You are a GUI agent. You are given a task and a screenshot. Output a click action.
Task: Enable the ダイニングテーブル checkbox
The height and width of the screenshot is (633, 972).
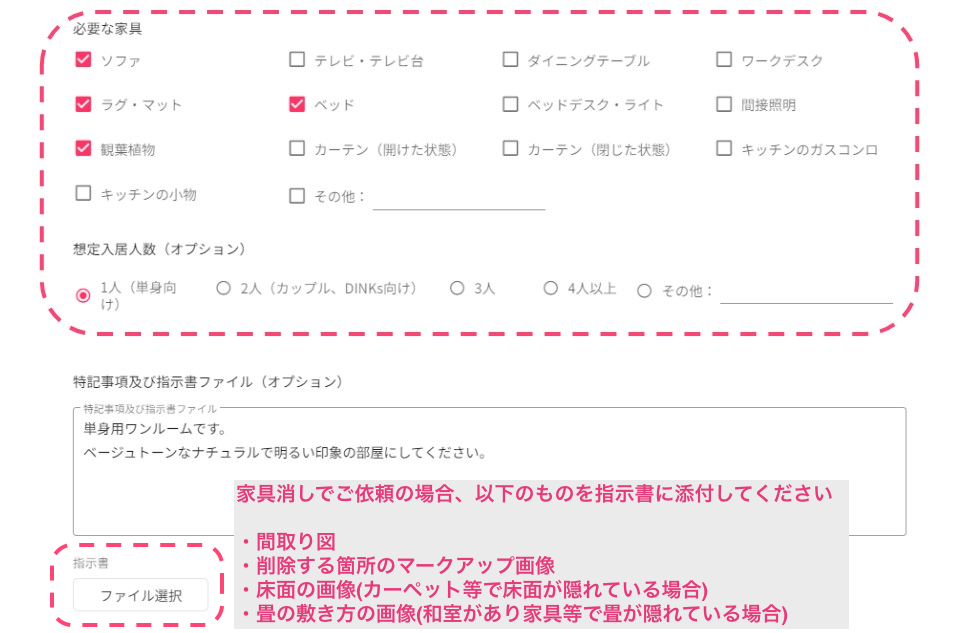click(510, 60)
